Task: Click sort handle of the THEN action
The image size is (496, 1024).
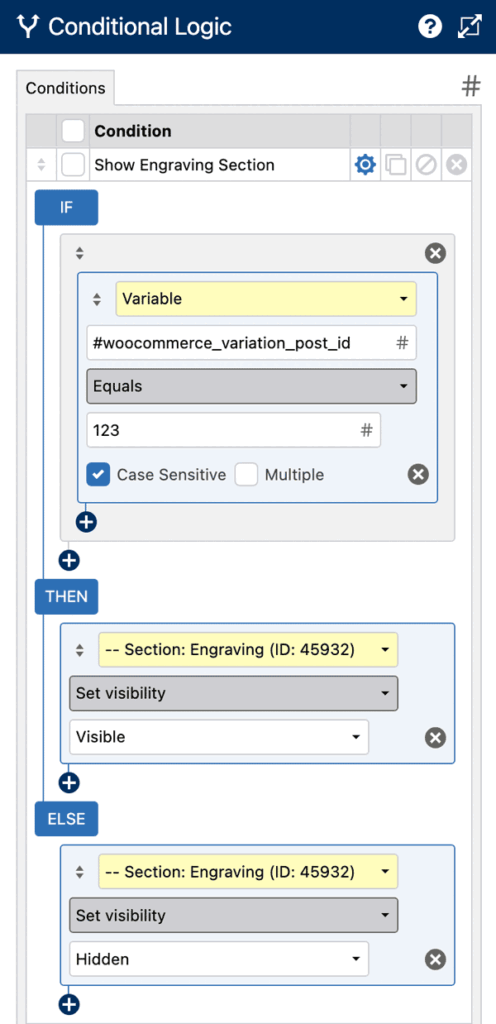Action: click(x=80, y=650)
